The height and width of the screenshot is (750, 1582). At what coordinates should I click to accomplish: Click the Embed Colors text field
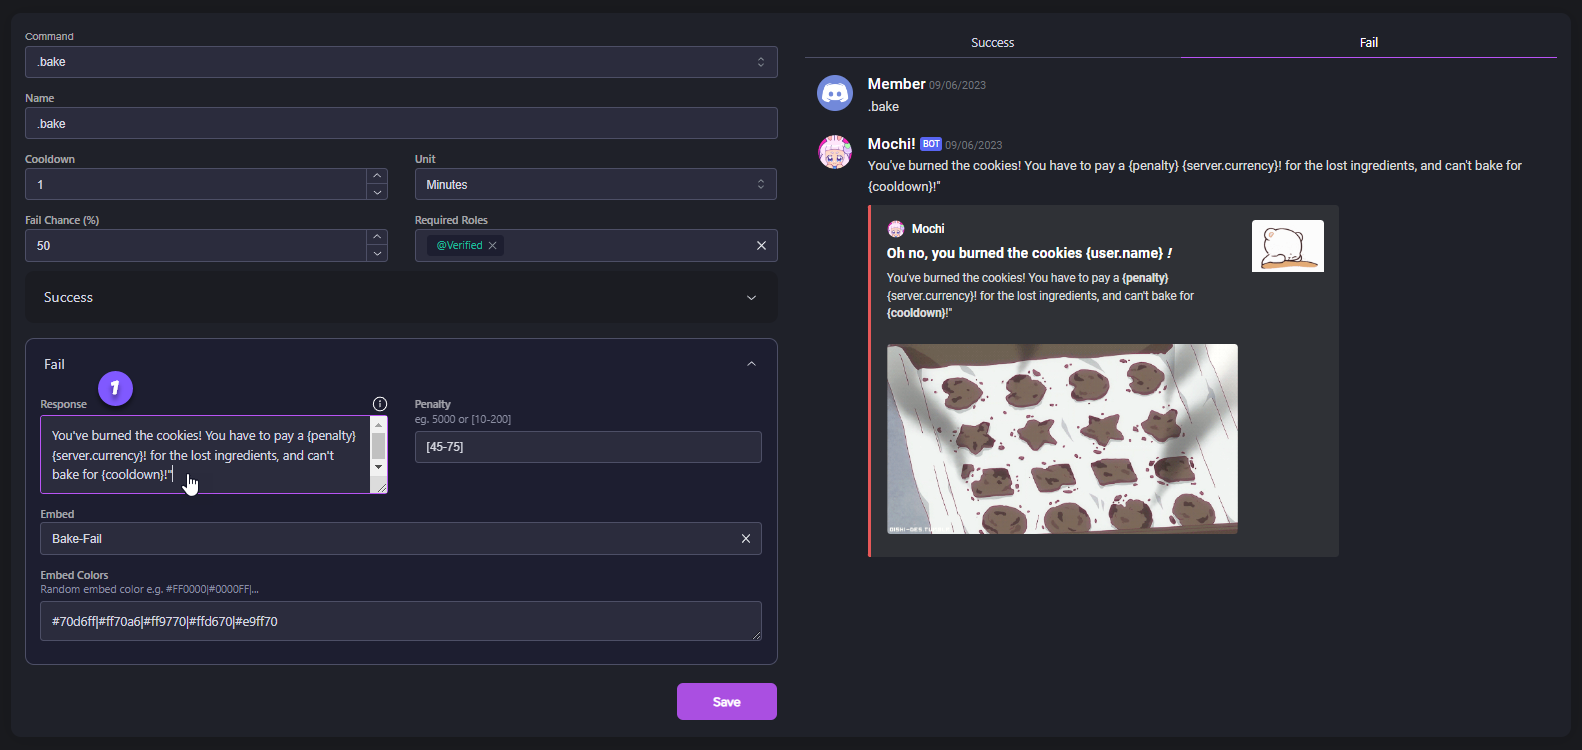[x=400, y=621]
